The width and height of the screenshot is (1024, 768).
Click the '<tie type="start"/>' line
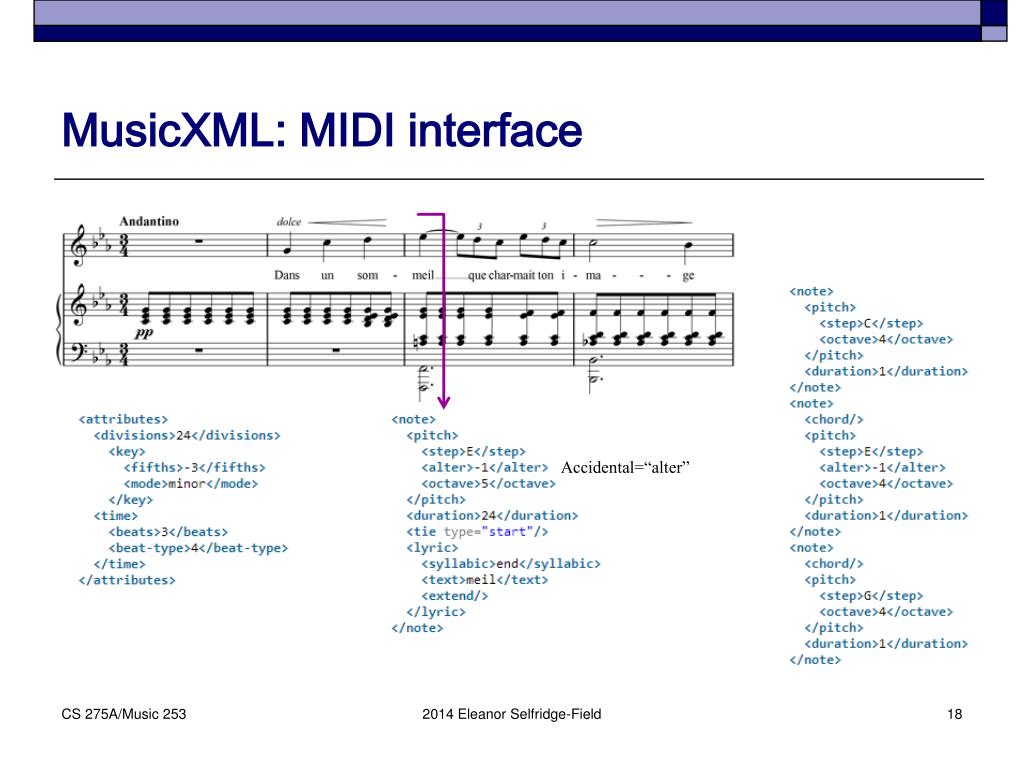(x=477, y=532)
